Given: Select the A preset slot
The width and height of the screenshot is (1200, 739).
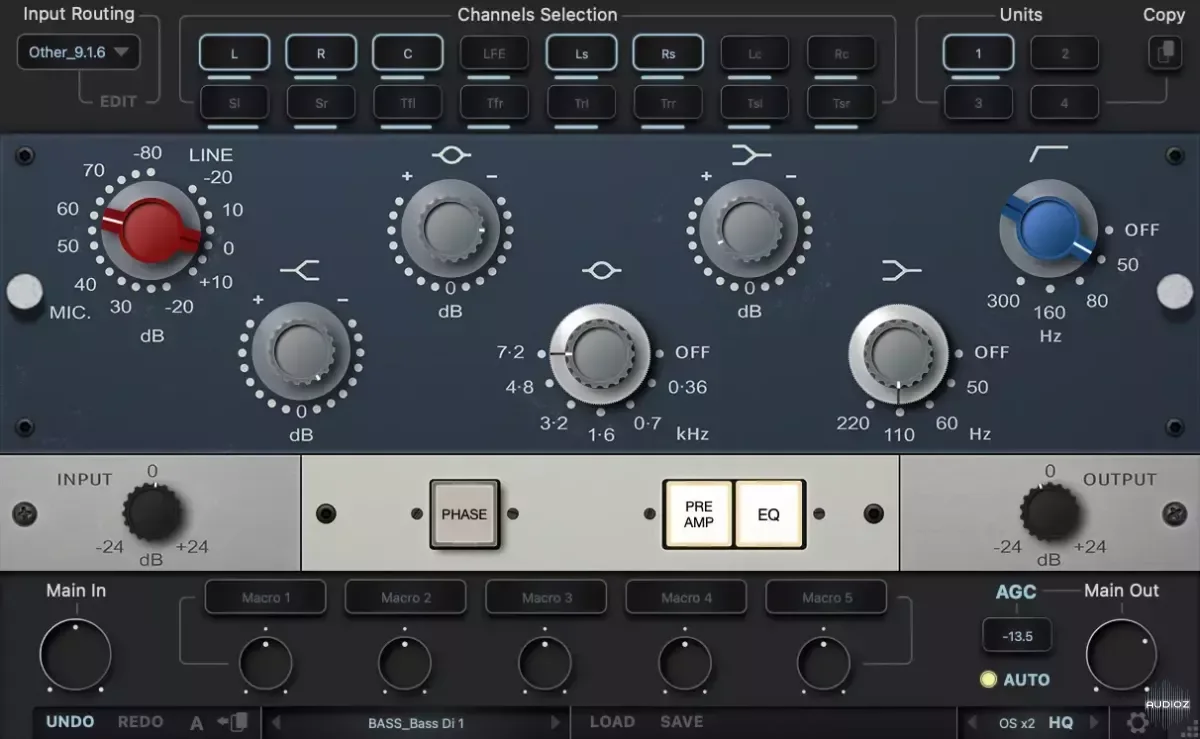Looking at the screenshot, I should [197, 723].
